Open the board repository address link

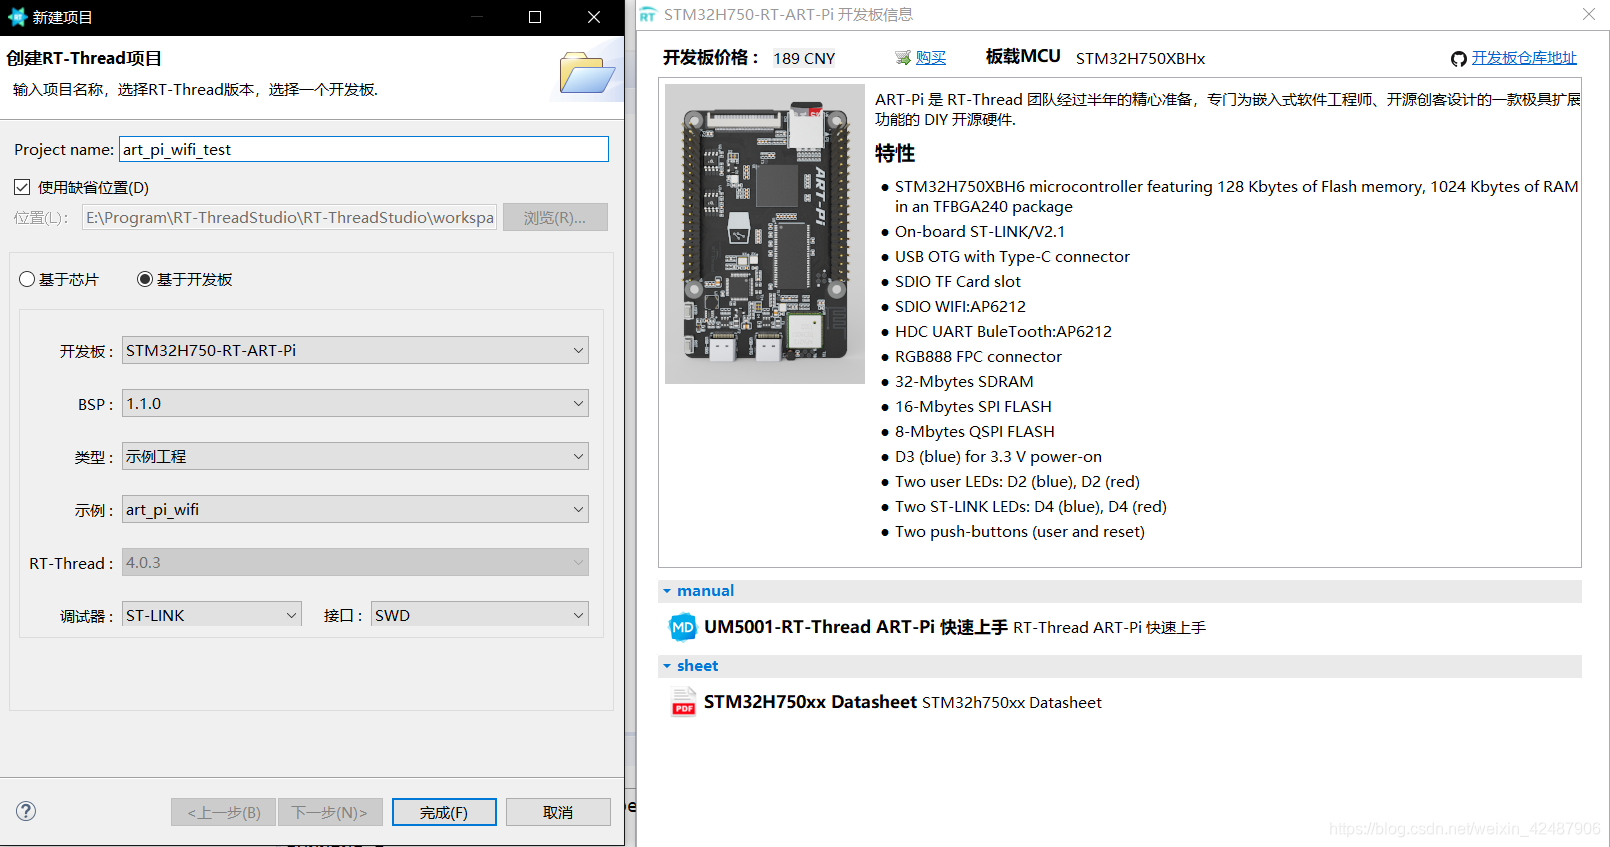1524,58
